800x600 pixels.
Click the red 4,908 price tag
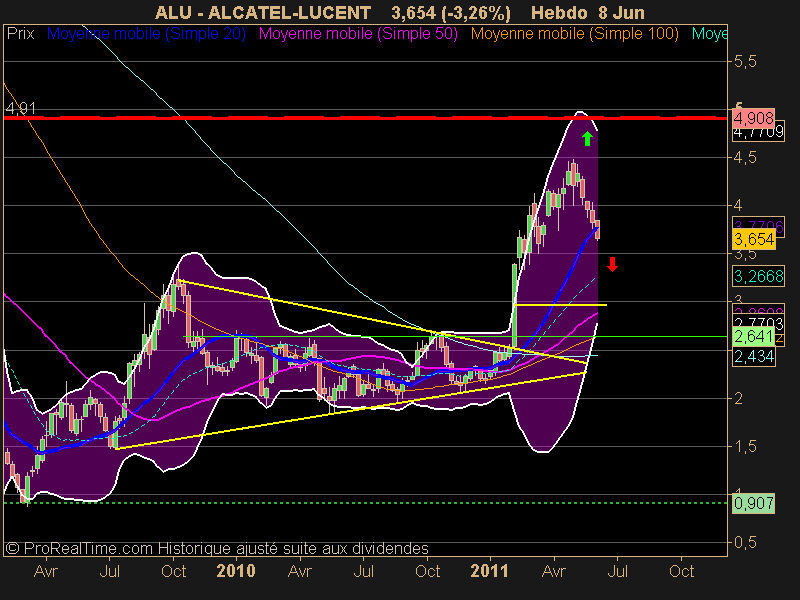754,118
